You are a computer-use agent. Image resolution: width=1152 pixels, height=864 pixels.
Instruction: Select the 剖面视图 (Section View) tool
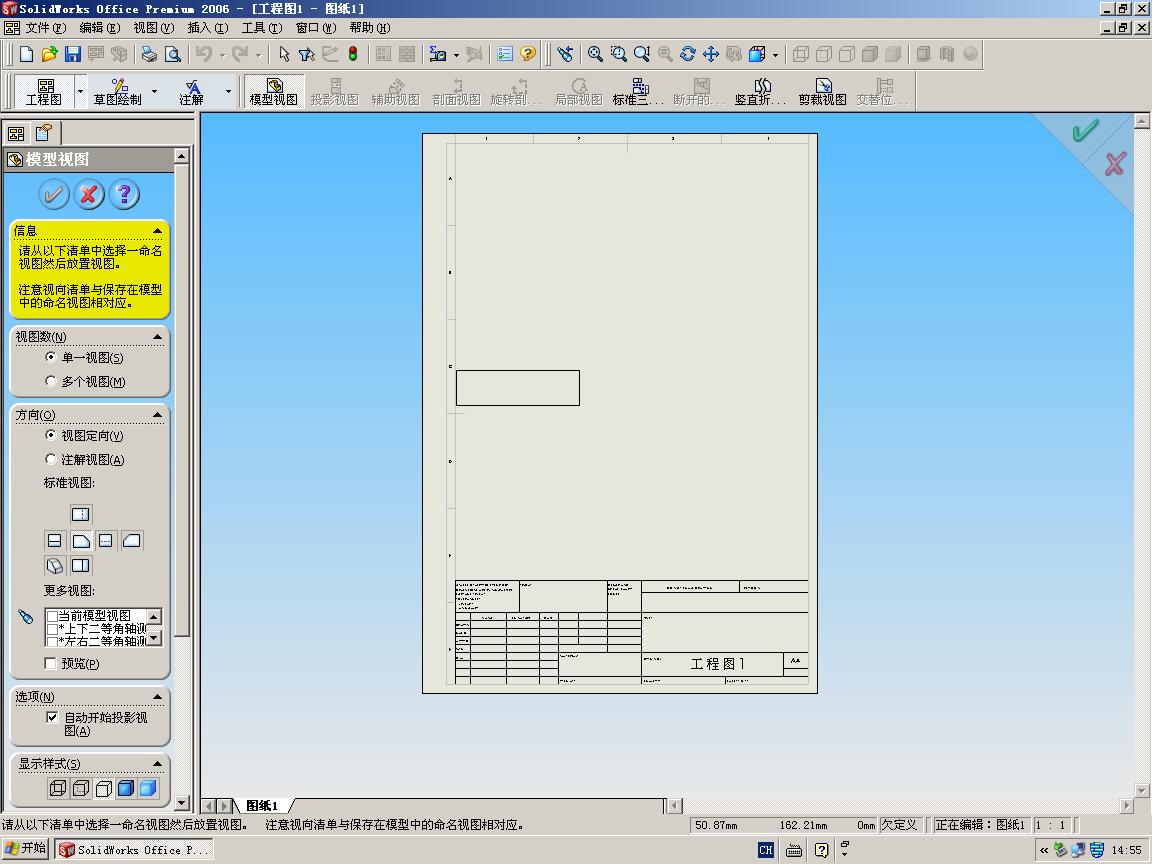tap(456, 90)
